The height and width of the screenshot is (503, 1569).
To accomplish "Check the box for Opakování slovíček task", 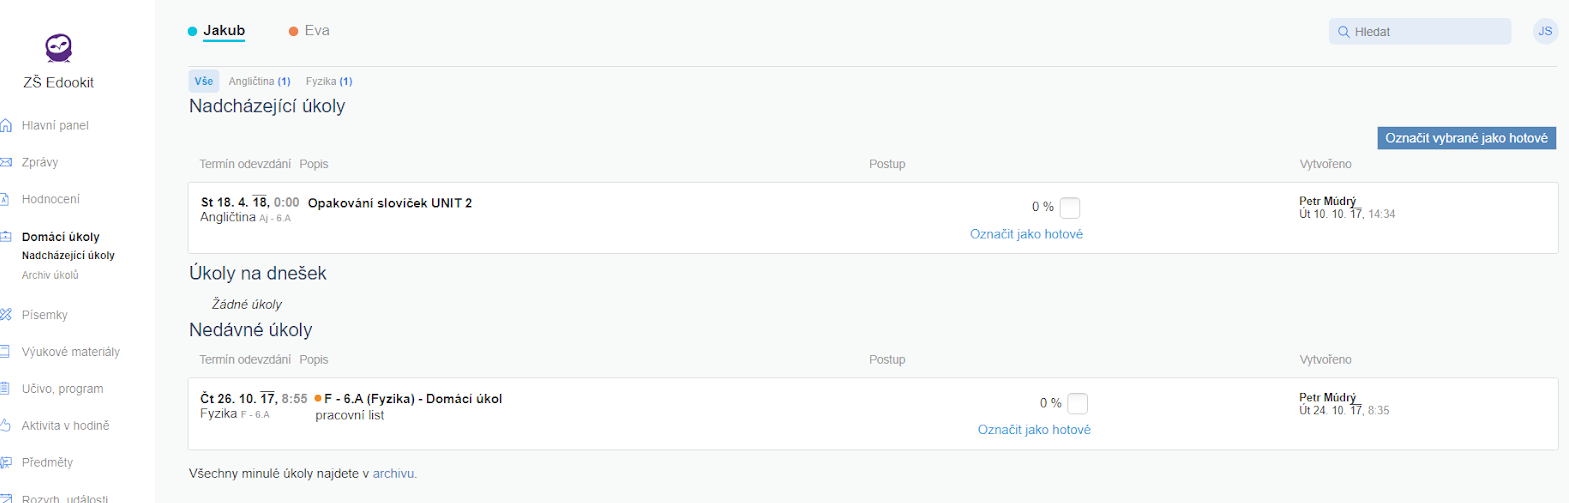I will coord(1070,208).
